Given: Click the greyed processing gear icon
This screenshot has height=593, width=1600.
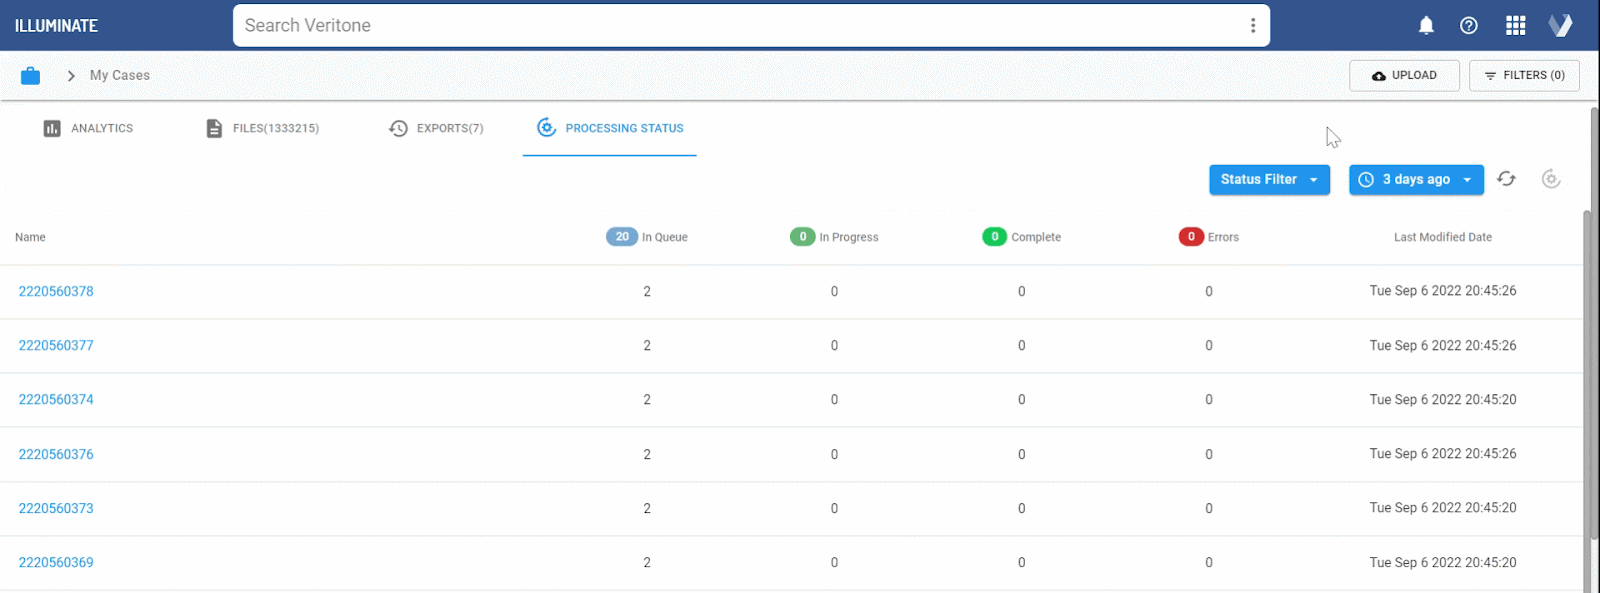Looking at the screenshot, I should [x=1551, y=179].
